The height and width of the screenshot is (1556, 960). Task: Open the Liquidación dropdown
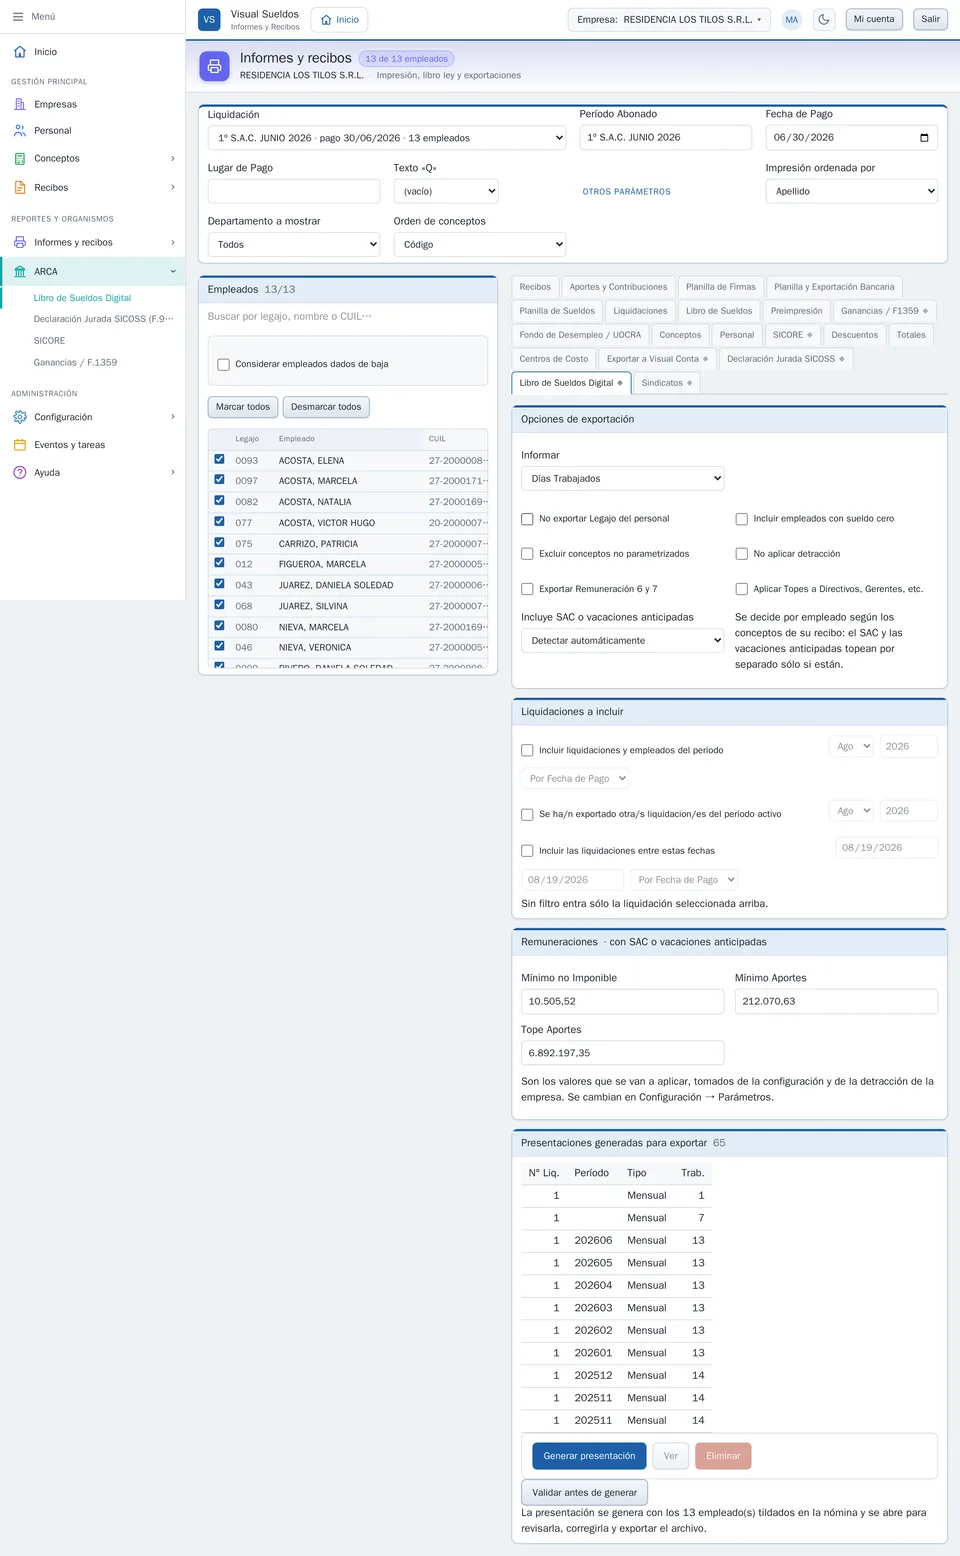click(387, 138)
